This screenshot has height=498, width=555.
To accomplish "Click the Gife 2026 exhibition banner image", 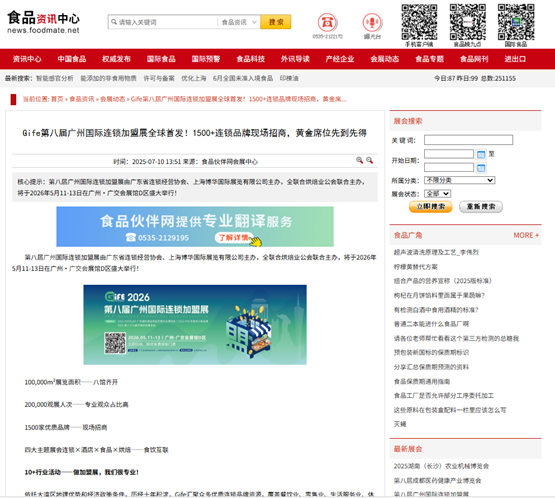I will 195,325.
